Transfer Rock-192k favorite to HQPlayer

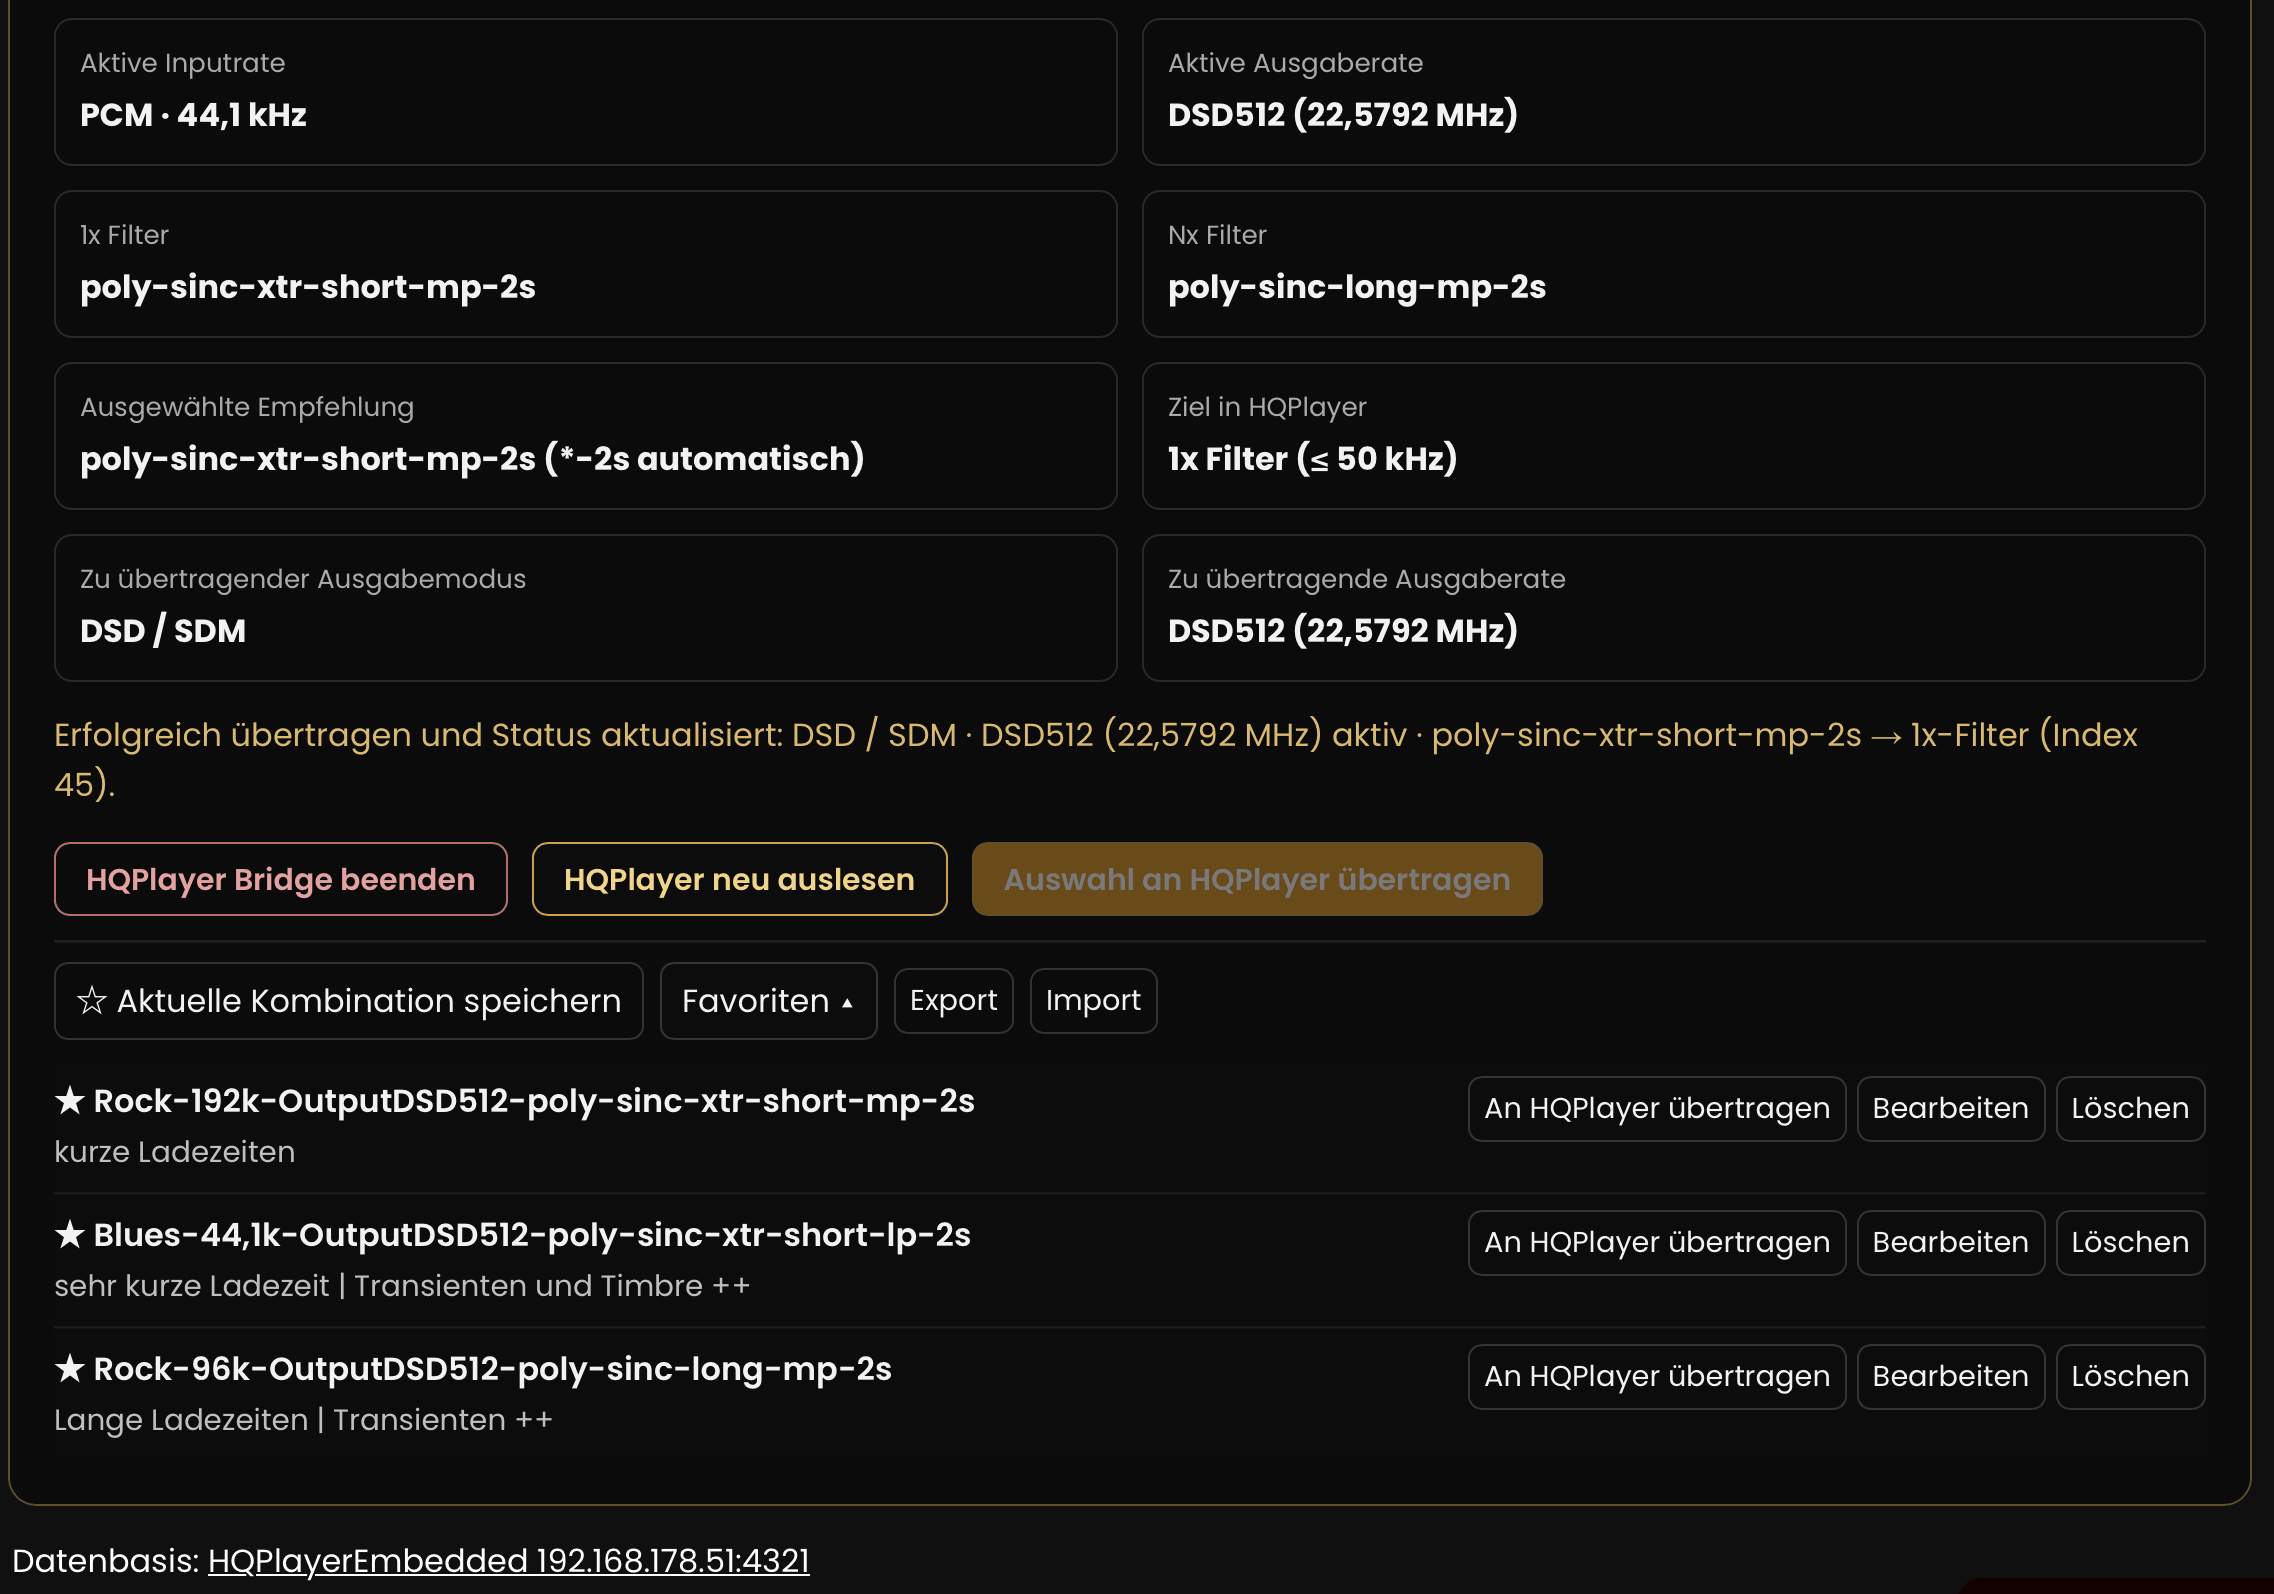coord(1657,1108)
